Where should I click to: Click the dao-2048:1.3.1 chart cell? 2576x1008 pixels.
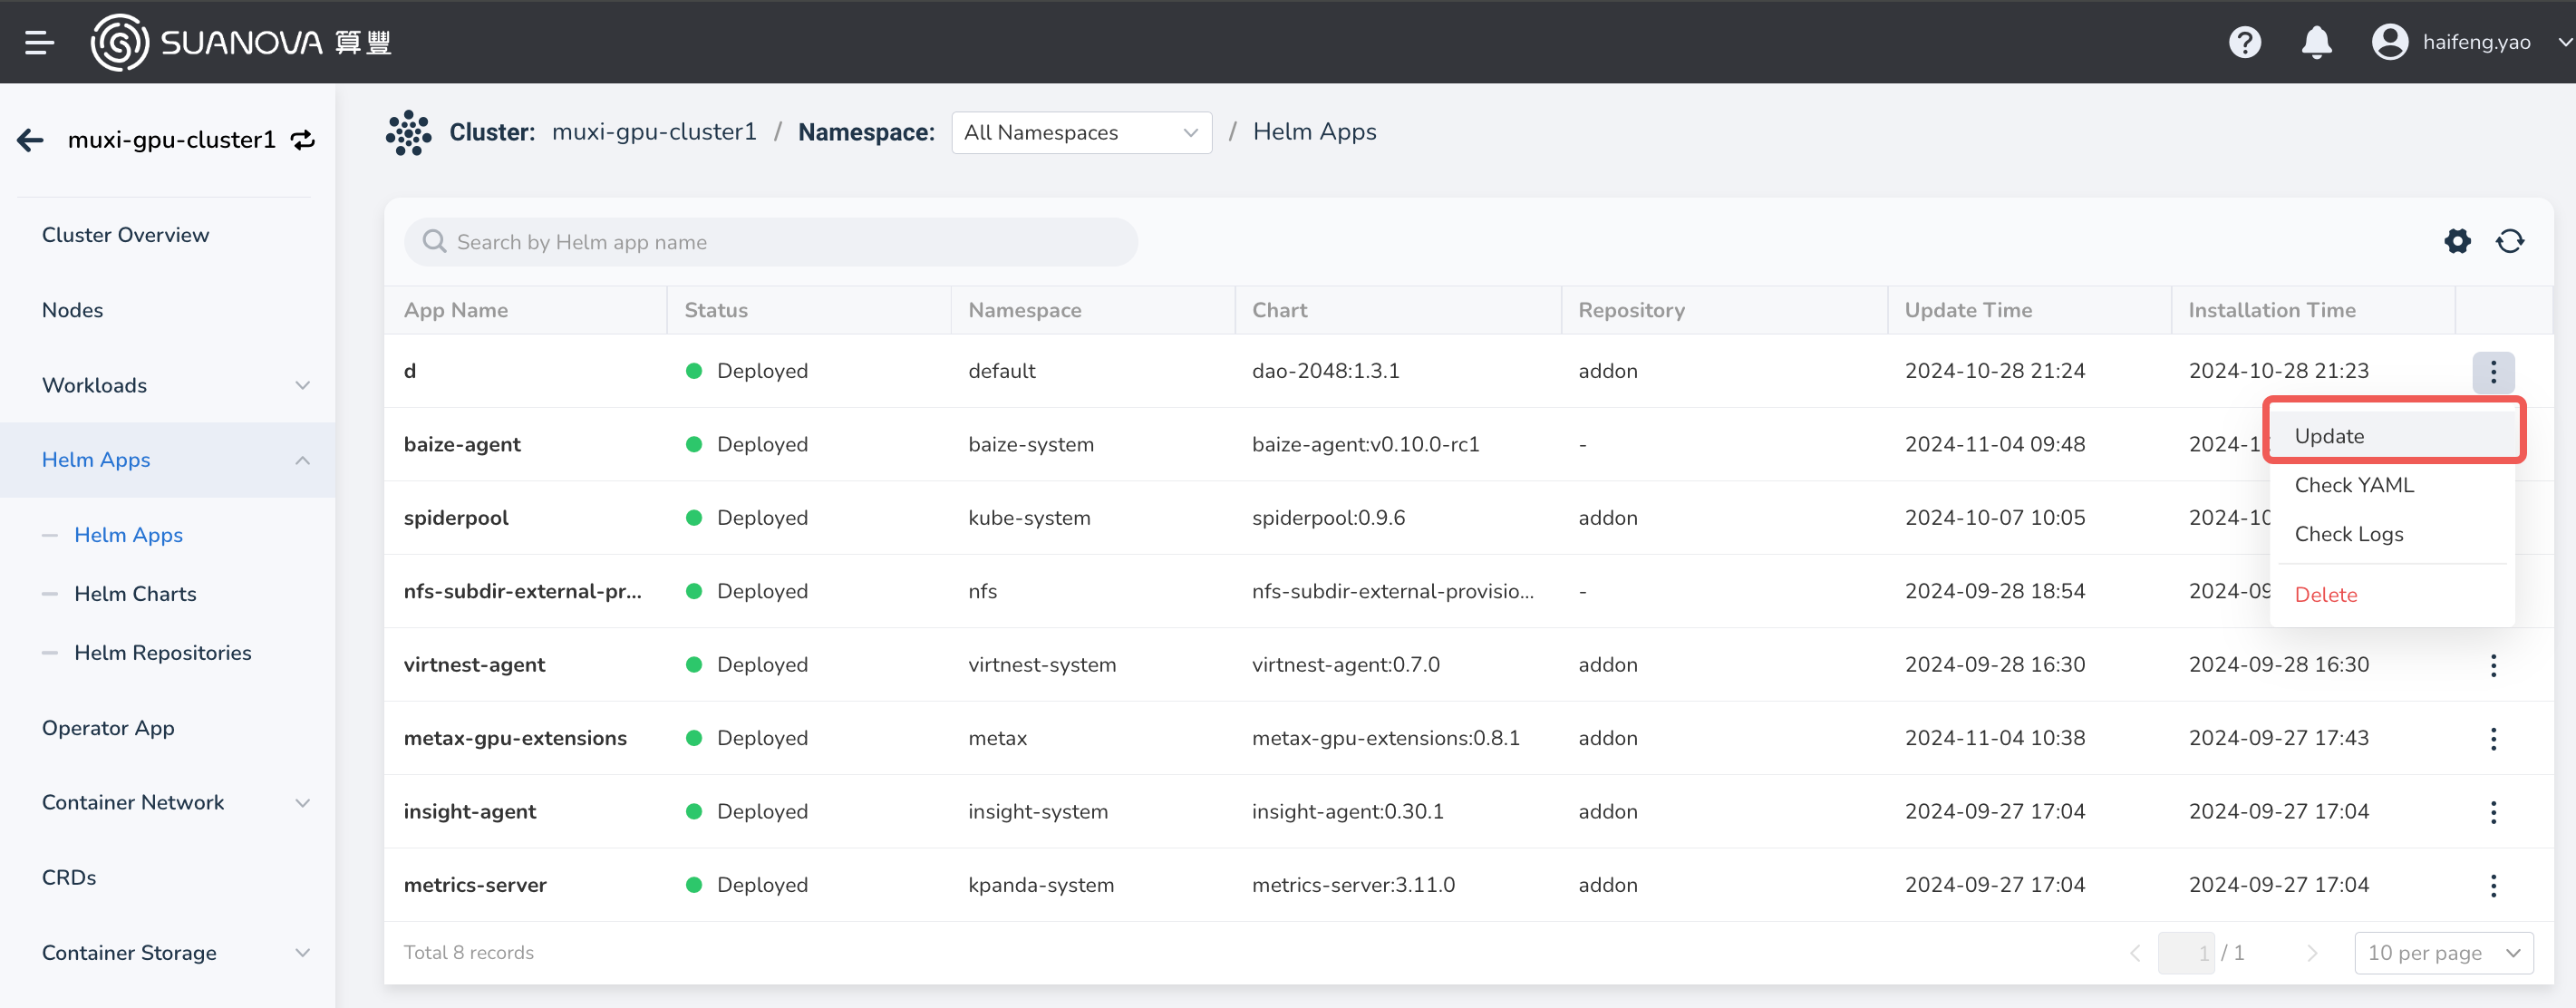[1326, 371]
